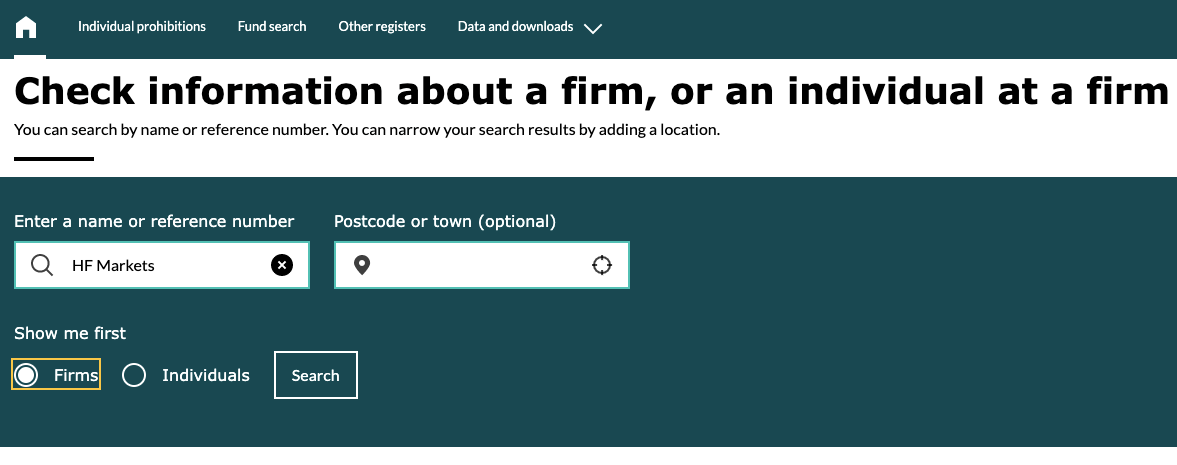Open Individual prohibitions page

pos(142,26)
